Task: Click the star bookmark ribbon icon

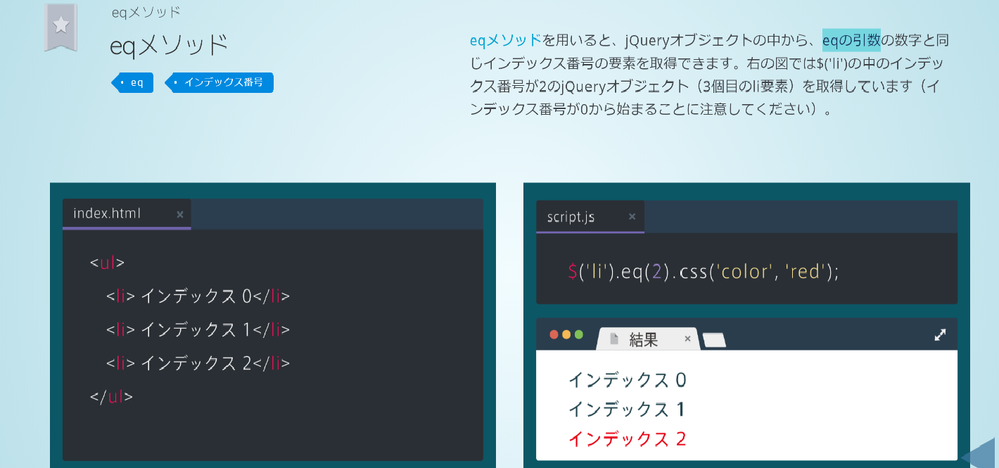Action: (61, 26)
